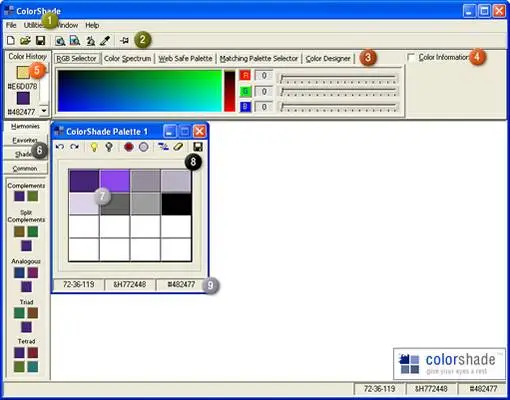Select the eraser icon in palette toolbar
The width and height of the screenshot is (510, 400).
(x=178, y=147)
